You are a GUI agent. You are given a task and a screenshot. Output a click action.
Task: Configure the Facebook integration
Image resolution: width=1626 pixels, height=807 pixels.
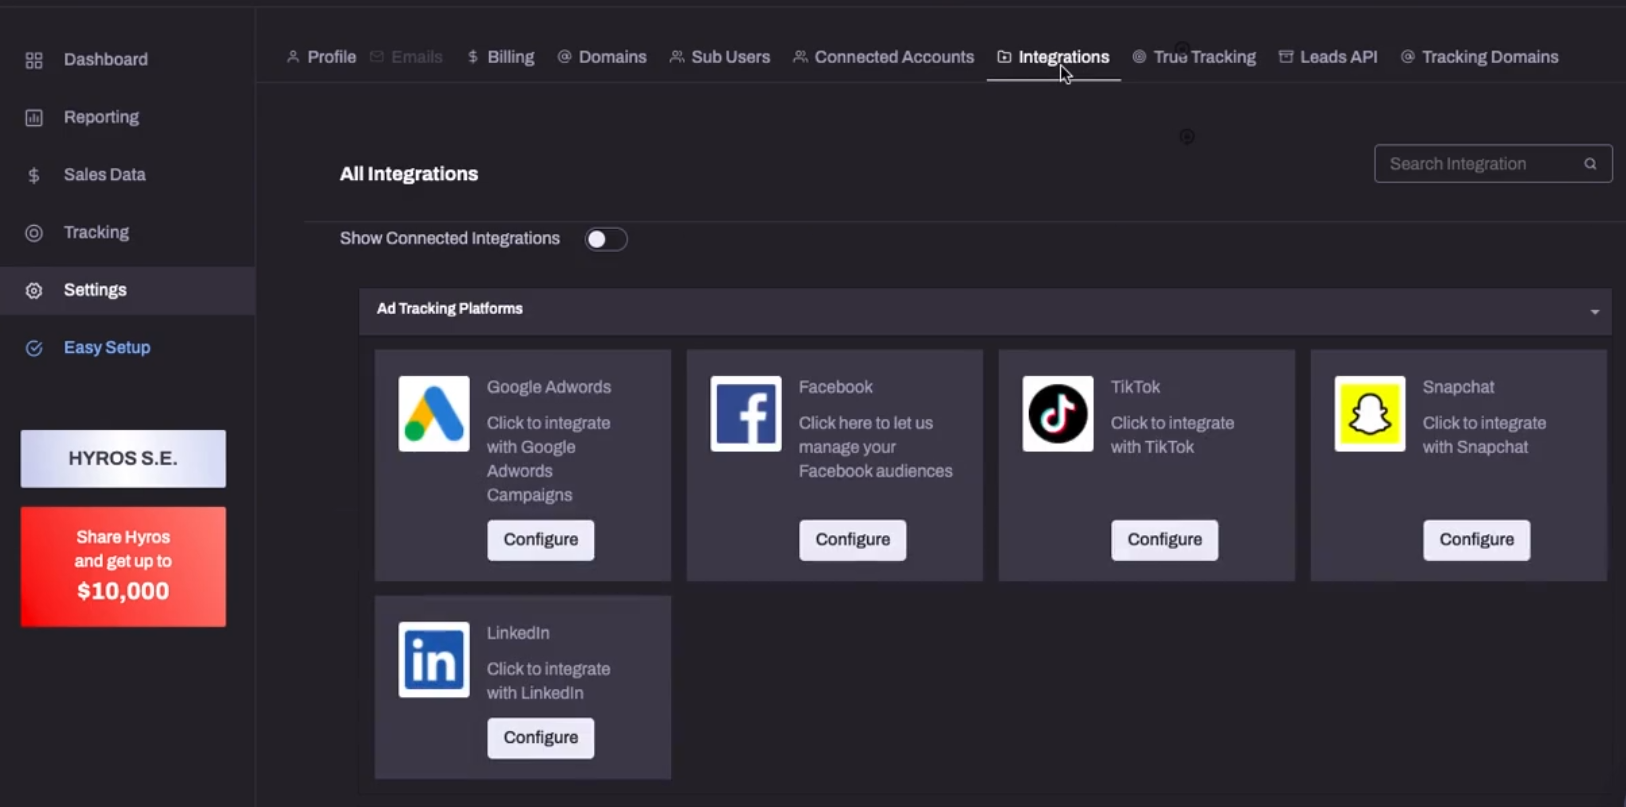tap(853, 540)
